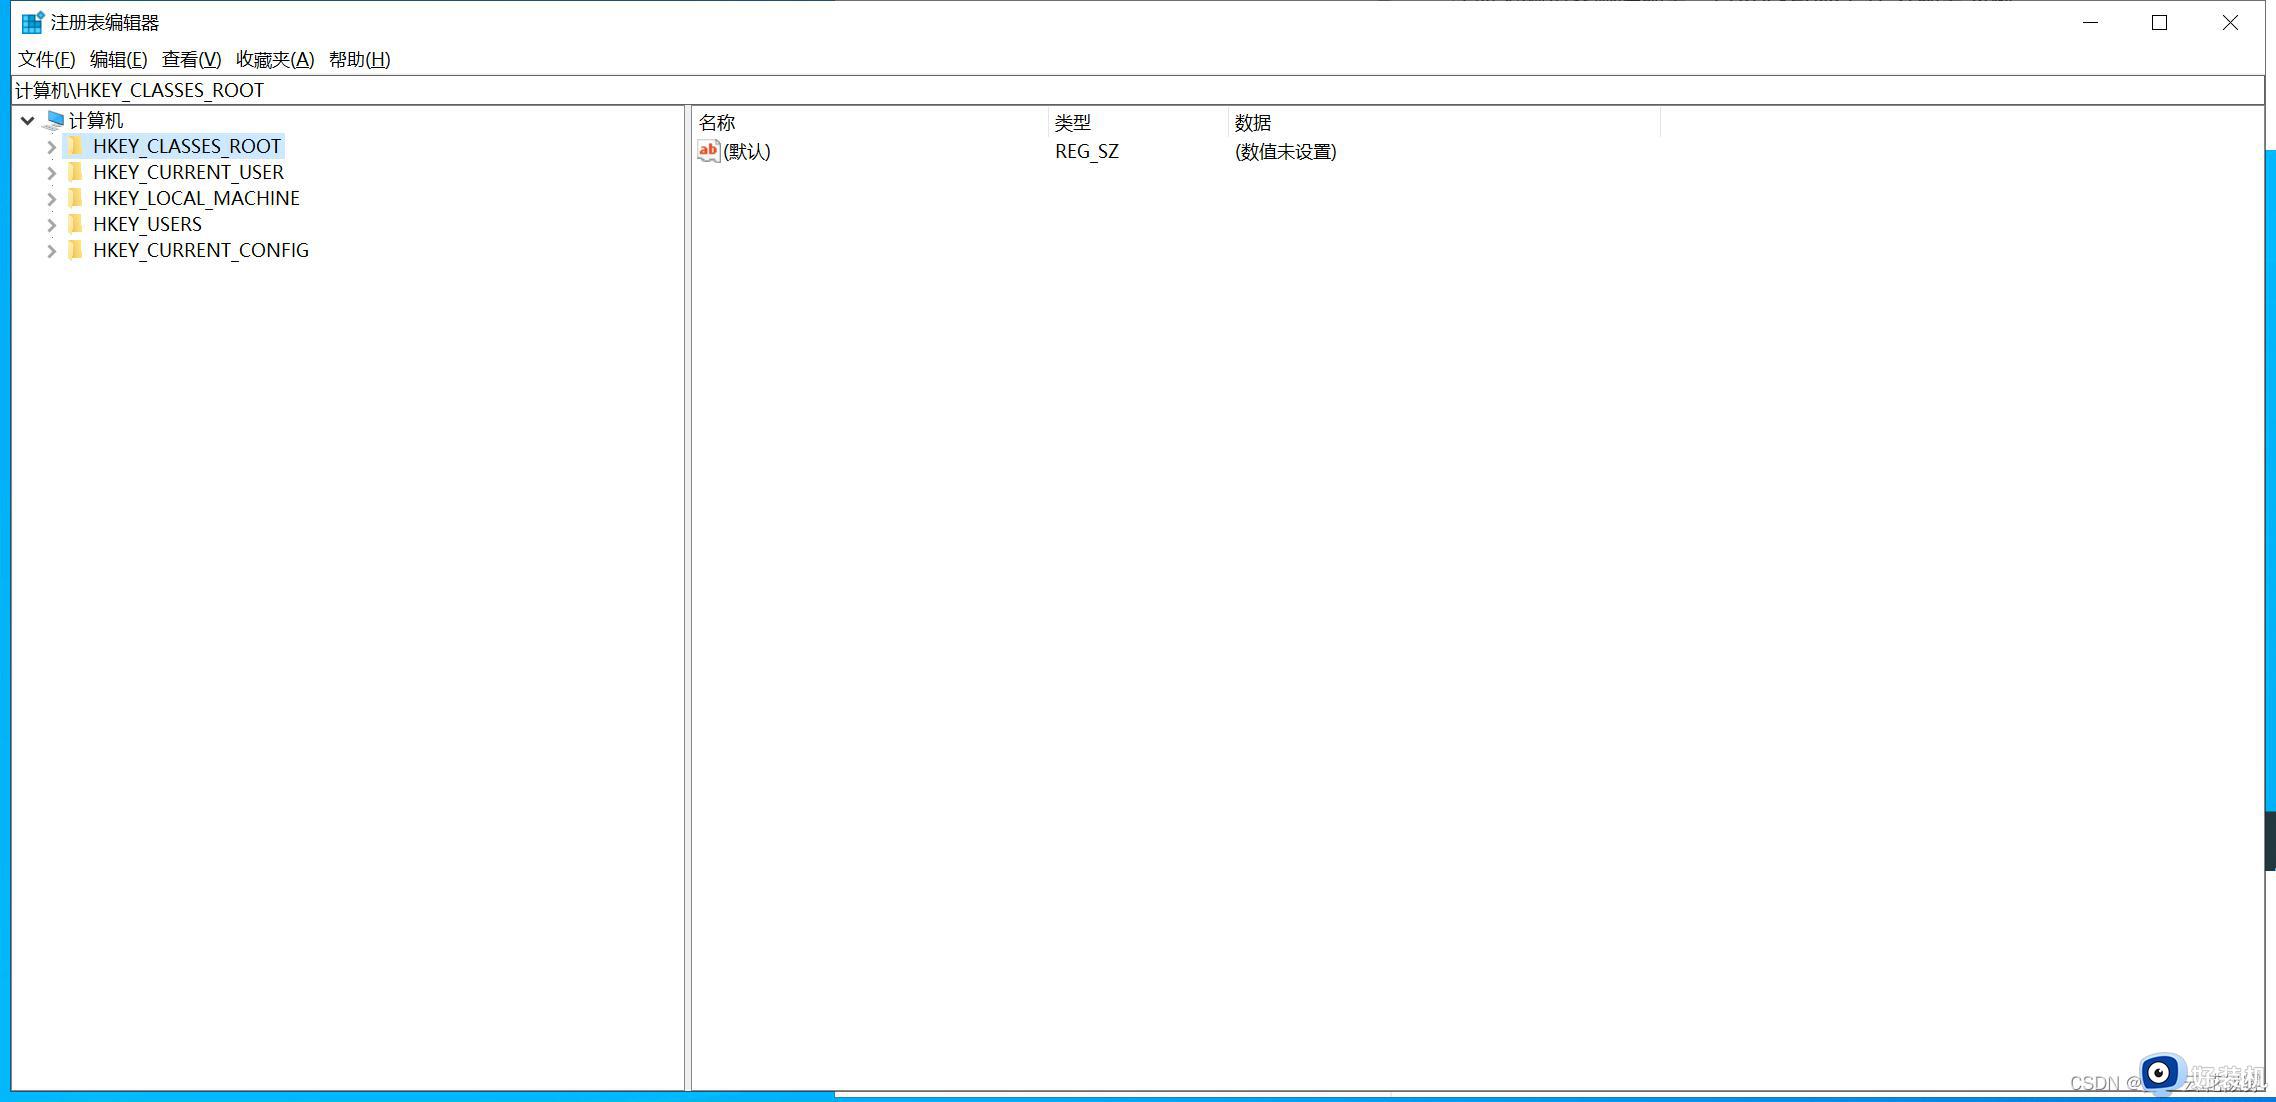Select the HKEY_CURRENT_USER tree label
Image resolution: width=2276 pixels, height=1102 pixels.
(x=188, y=173)
